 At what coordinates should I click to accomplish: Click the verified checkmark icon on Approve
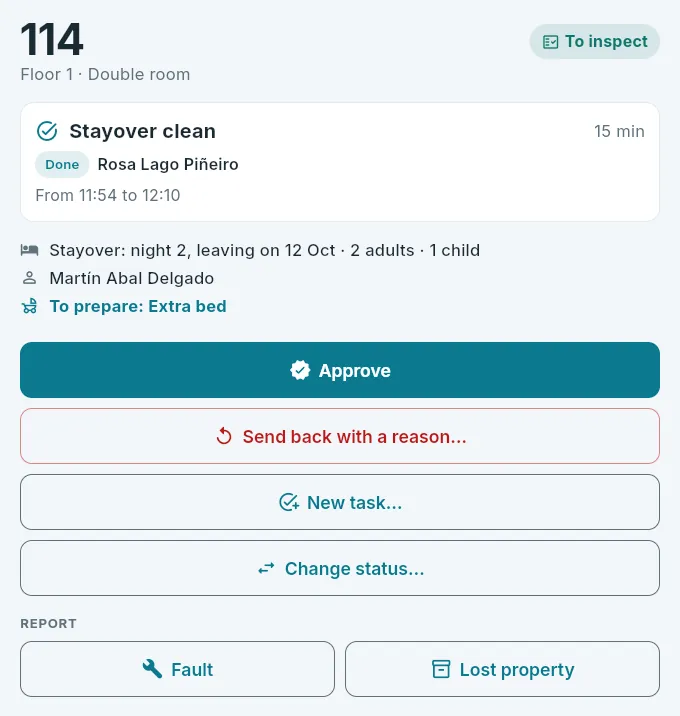coord(300,370)
